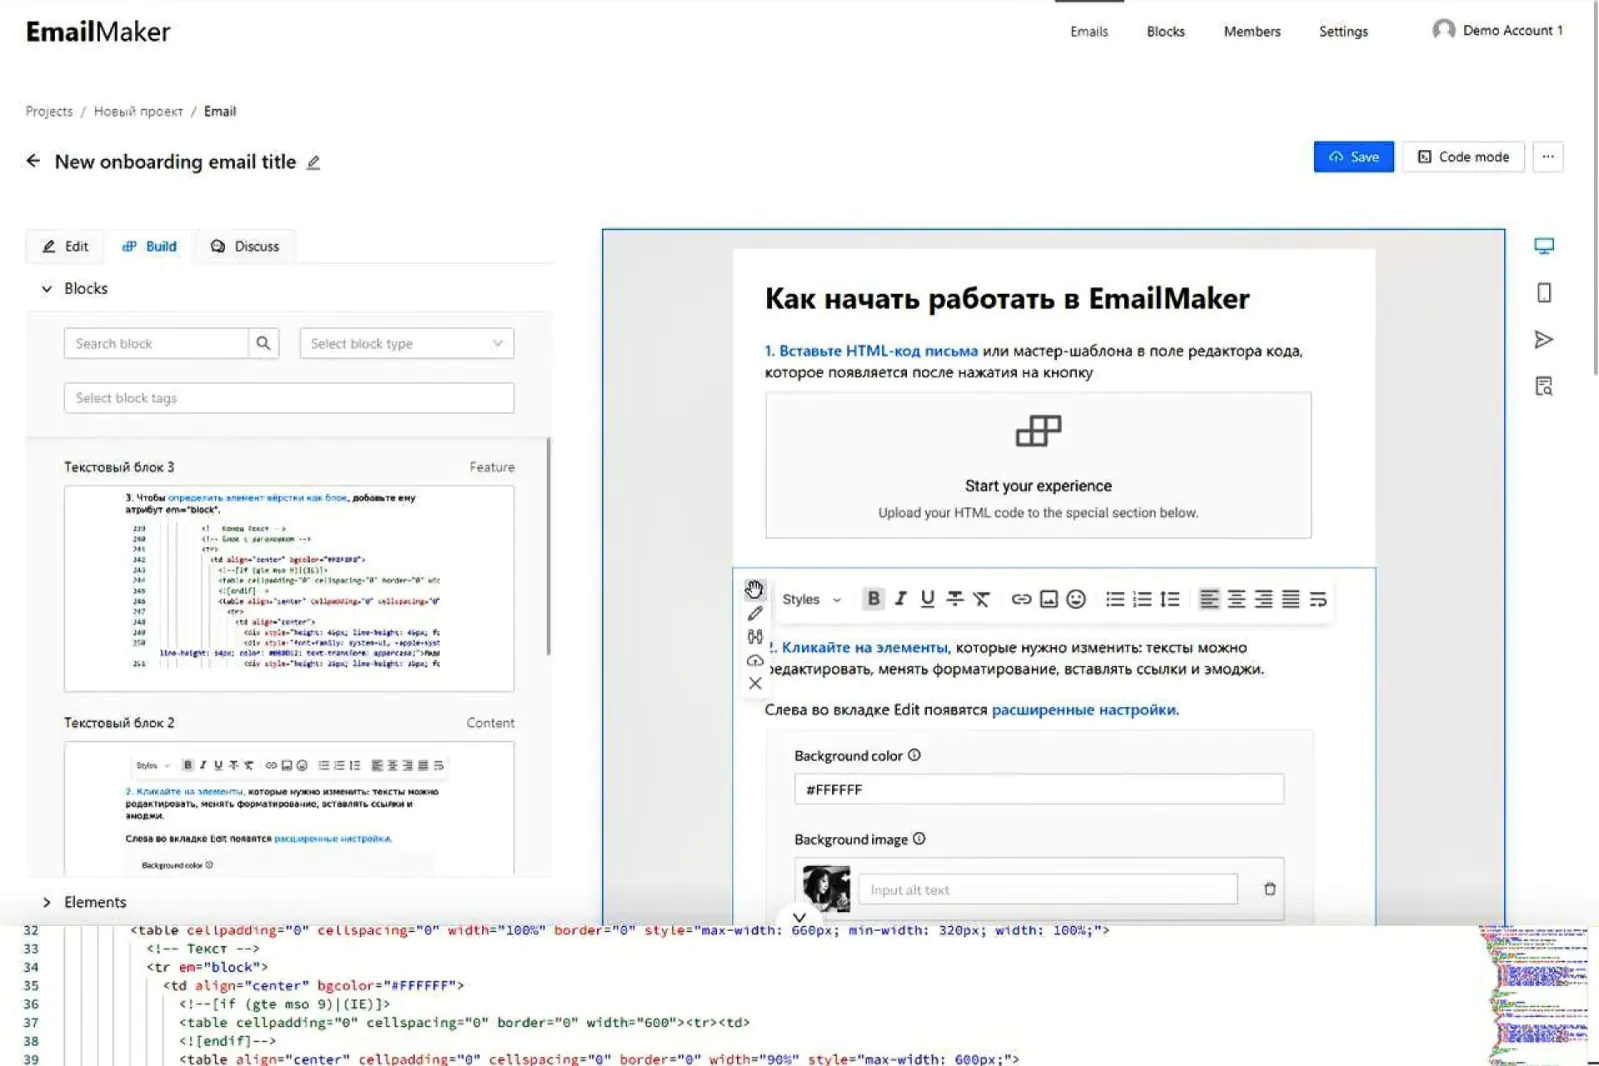
Task: Go to Новый проект breadcrumb
Action: (138, 111)
